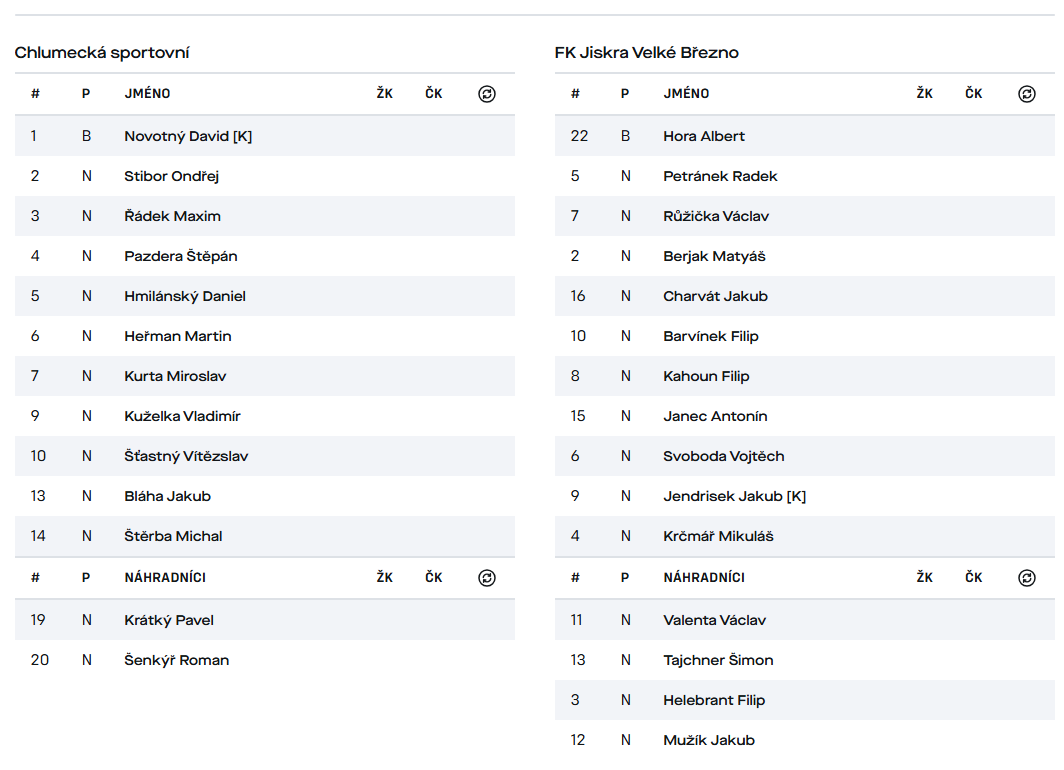This screenshot has height=770, width=1064.
Task: Click substitution icon in FK Jiskra lineup header
Action: pyautogui.click(x=1027, y=94)
